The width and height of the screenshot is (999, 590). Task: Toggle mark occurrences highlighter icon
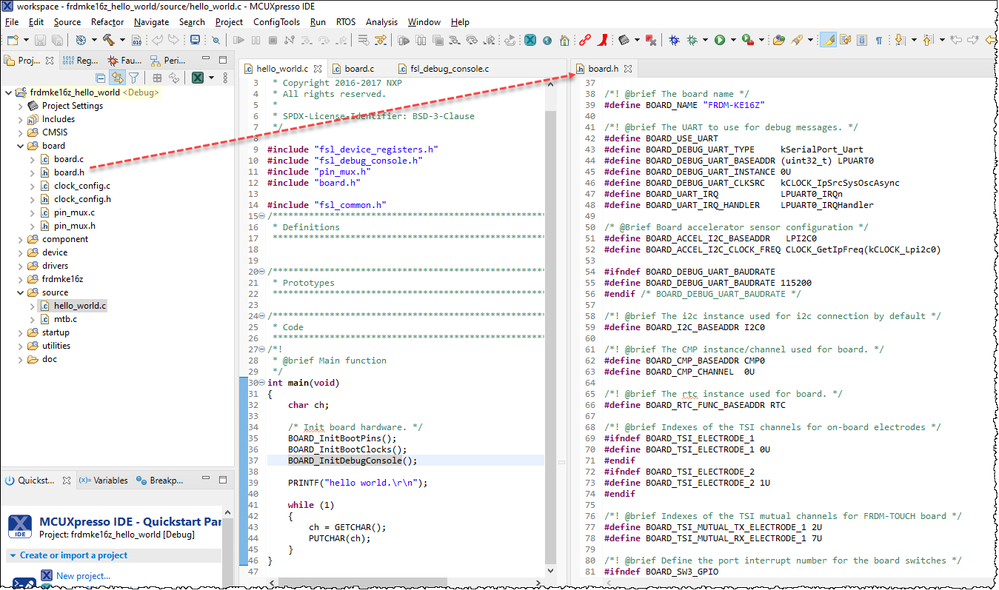pos(828,40)
